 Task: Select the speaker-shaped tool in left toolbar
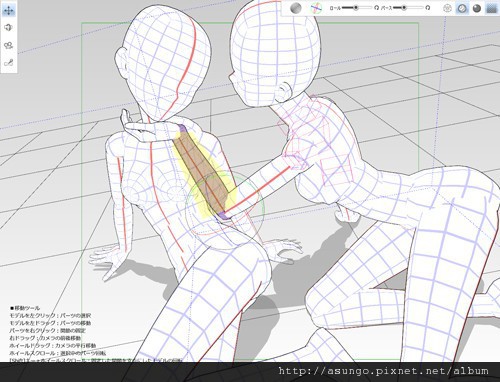click(x=9, y=27)
